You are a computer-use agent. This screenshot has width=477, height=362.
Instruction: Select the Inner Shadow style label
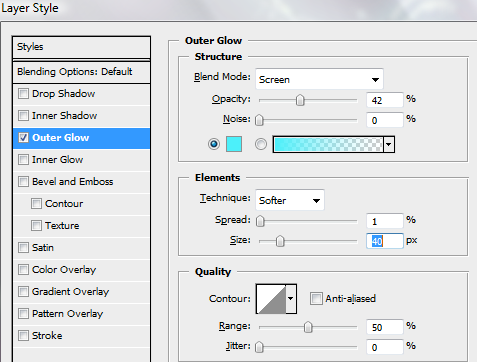click(64, 116)
